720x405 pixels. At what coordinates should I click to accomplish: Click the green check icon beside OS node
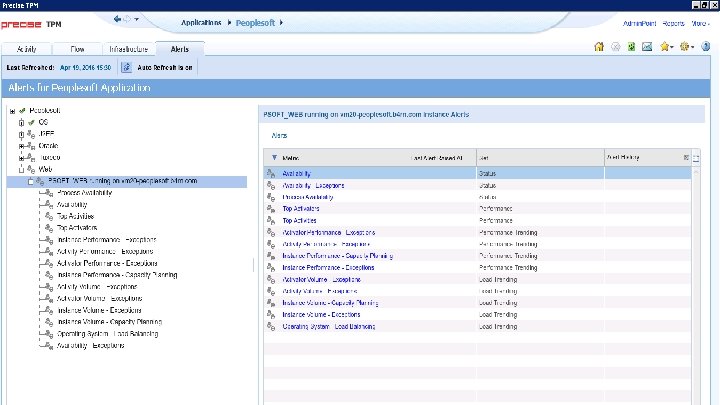point(31,122)
